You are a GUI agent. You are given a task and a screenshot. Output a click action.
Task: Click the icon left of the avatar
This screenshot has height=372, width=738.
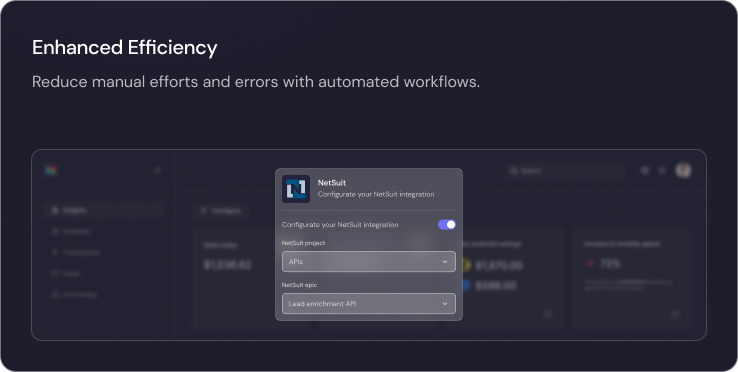pyautogui.click(x=662, y=170)
